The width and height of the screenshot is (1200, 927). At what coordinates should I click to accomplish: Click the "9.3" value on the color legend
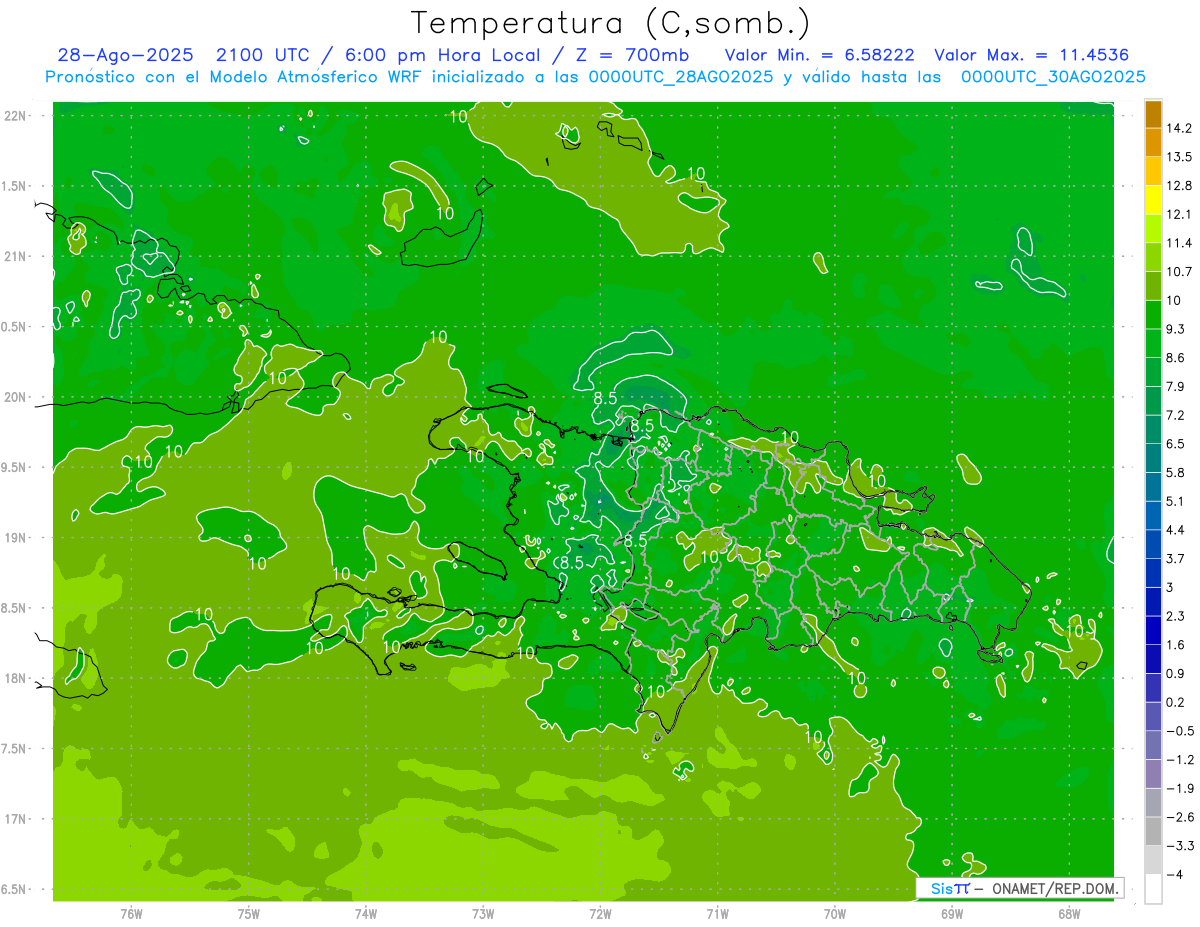(x=1175, y=329)
